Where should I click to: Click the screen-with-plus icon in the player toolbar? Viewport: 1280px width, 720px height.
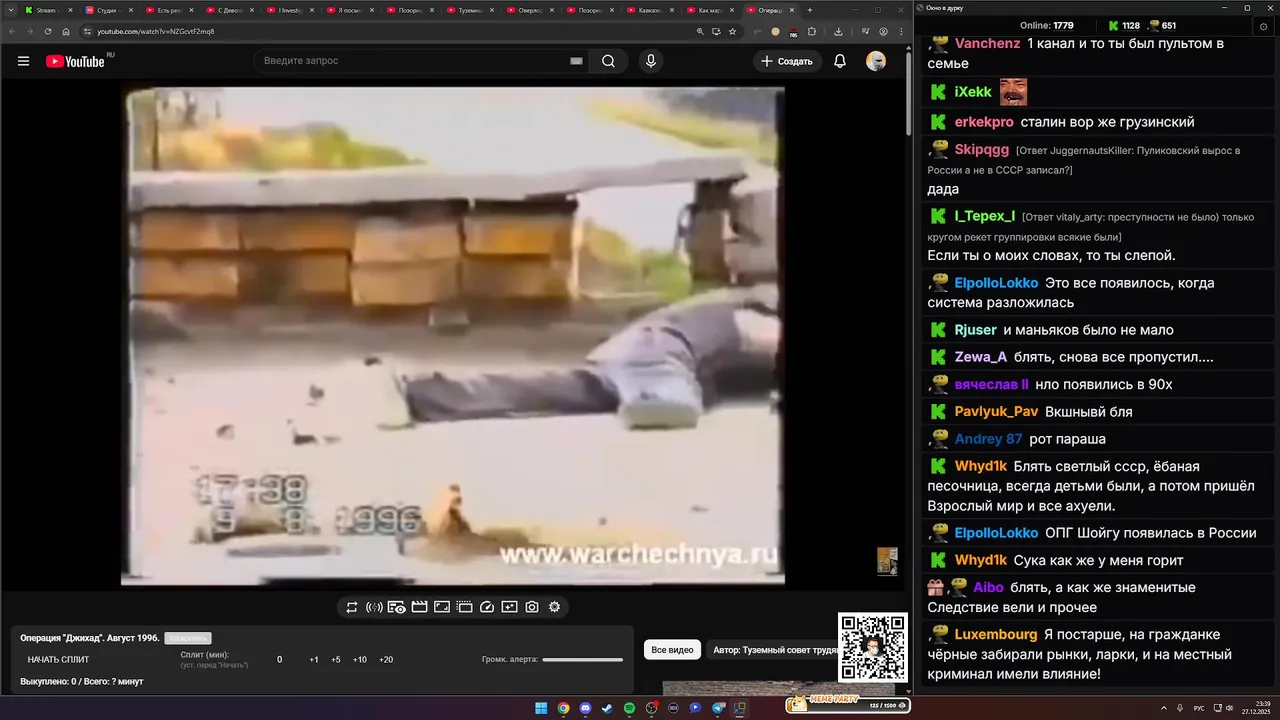(509, 607)
